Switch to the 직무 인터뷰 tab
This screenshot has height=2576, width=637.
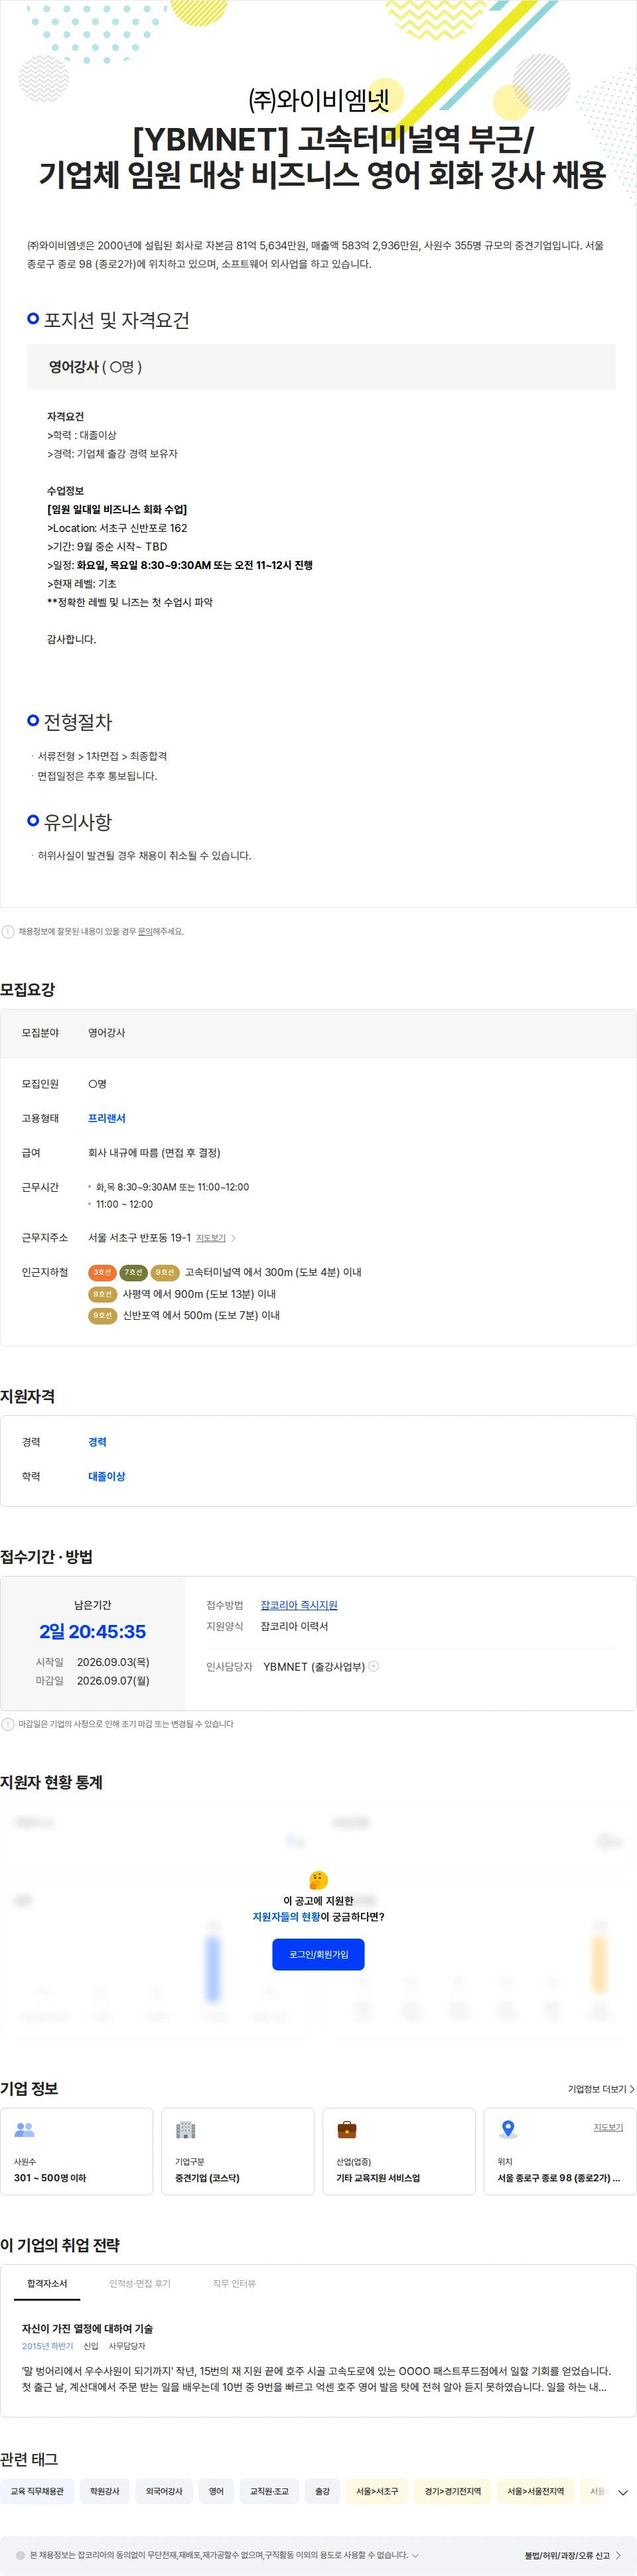[234, 2284]
